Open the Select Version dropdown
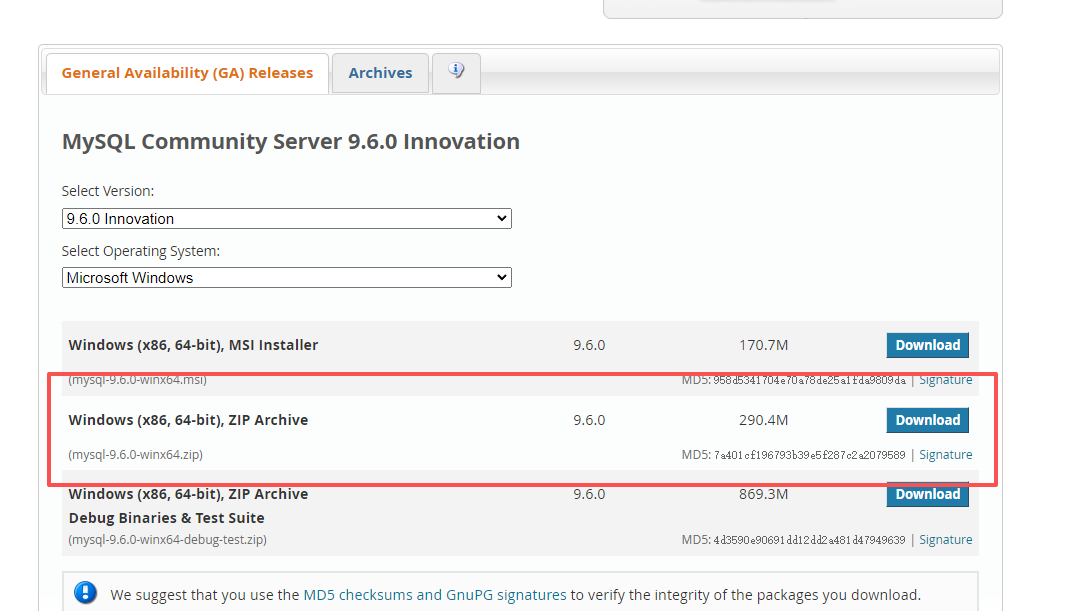 286,218
